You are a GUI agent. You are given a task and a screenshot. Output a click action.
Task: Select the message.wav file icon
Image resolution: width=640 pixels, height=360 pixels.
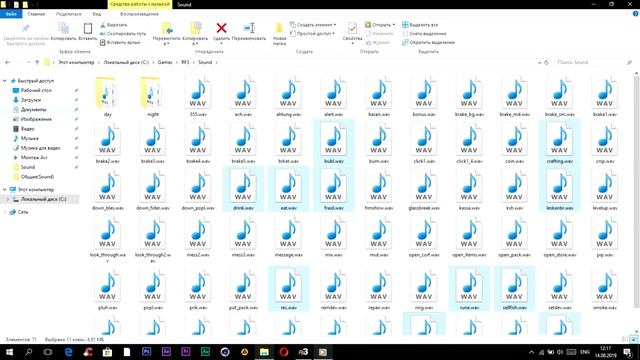tap(288, 233)
